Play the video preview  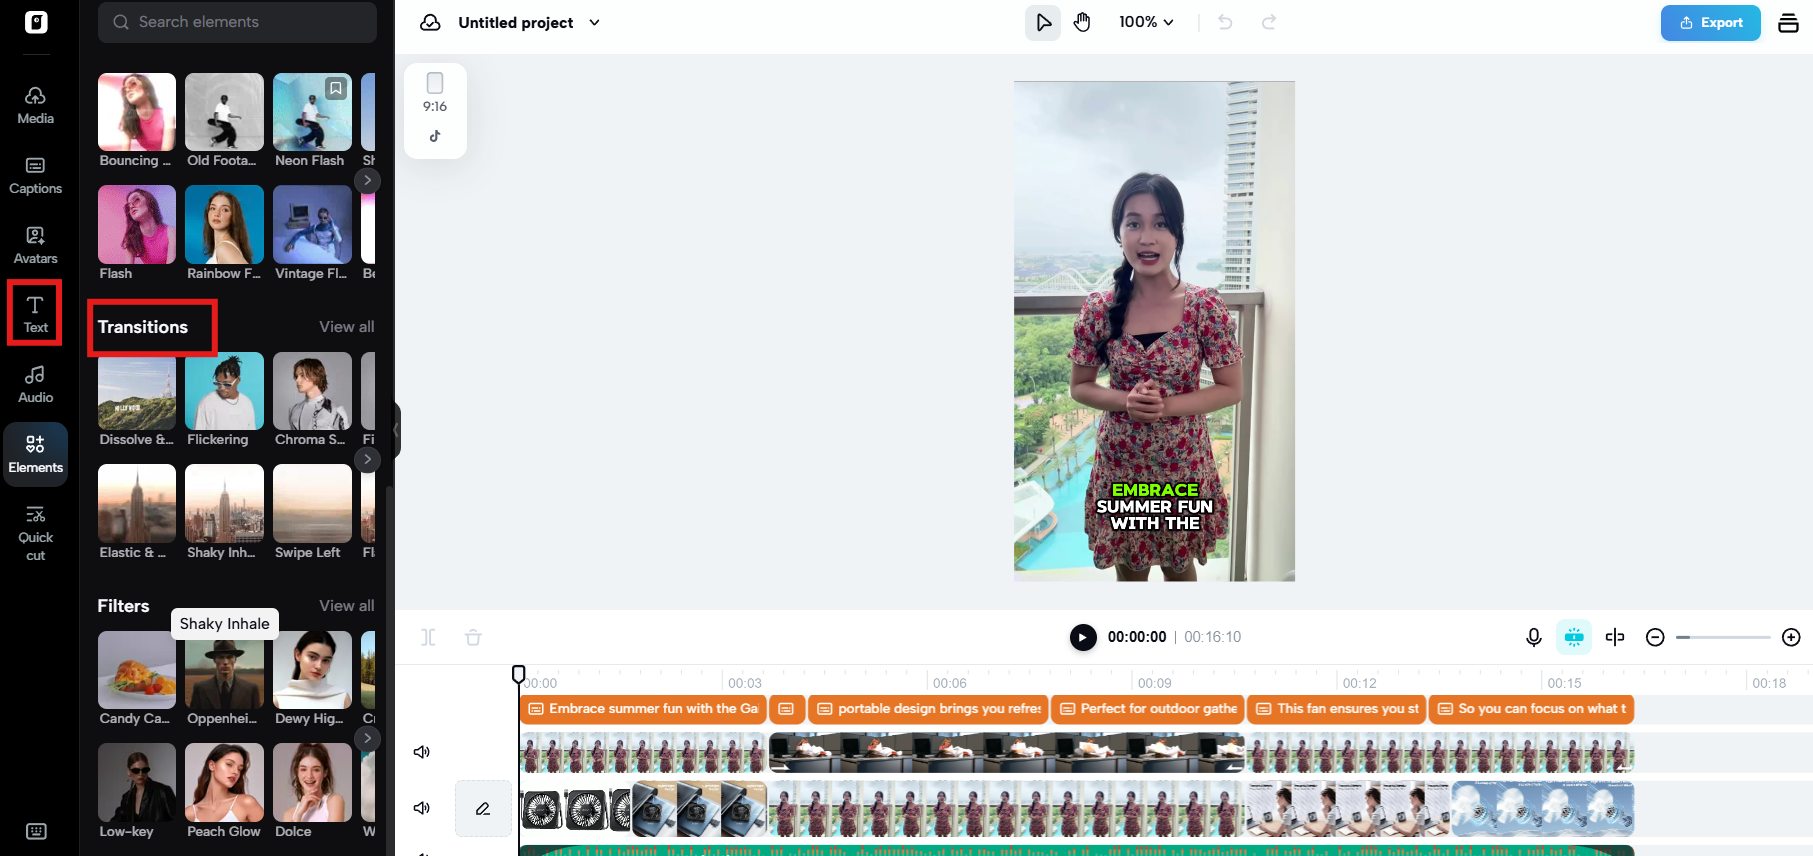pyautogui.click(x=1083, y=637)
